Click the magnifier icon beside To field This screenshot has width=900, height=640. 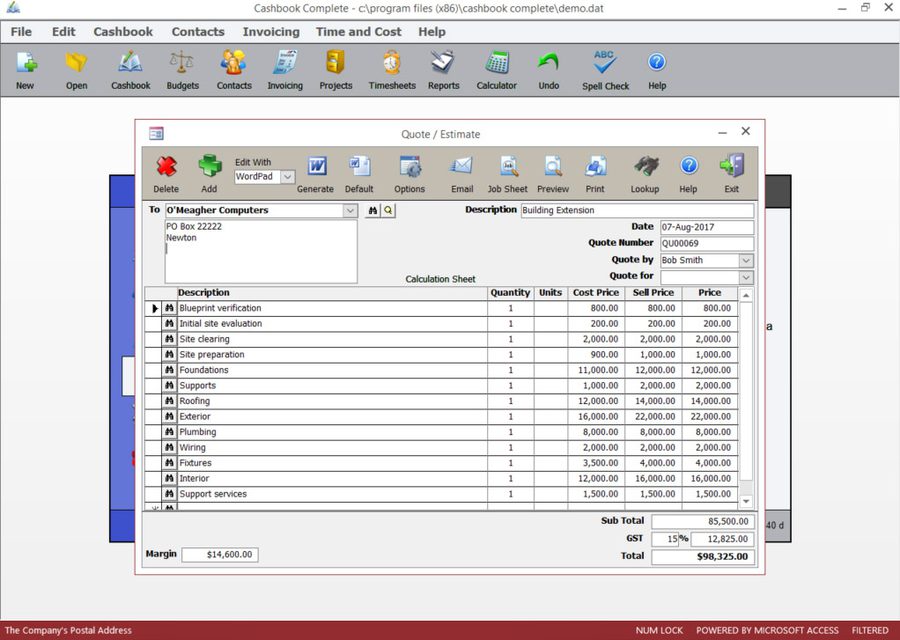click(x=389, y=211)
